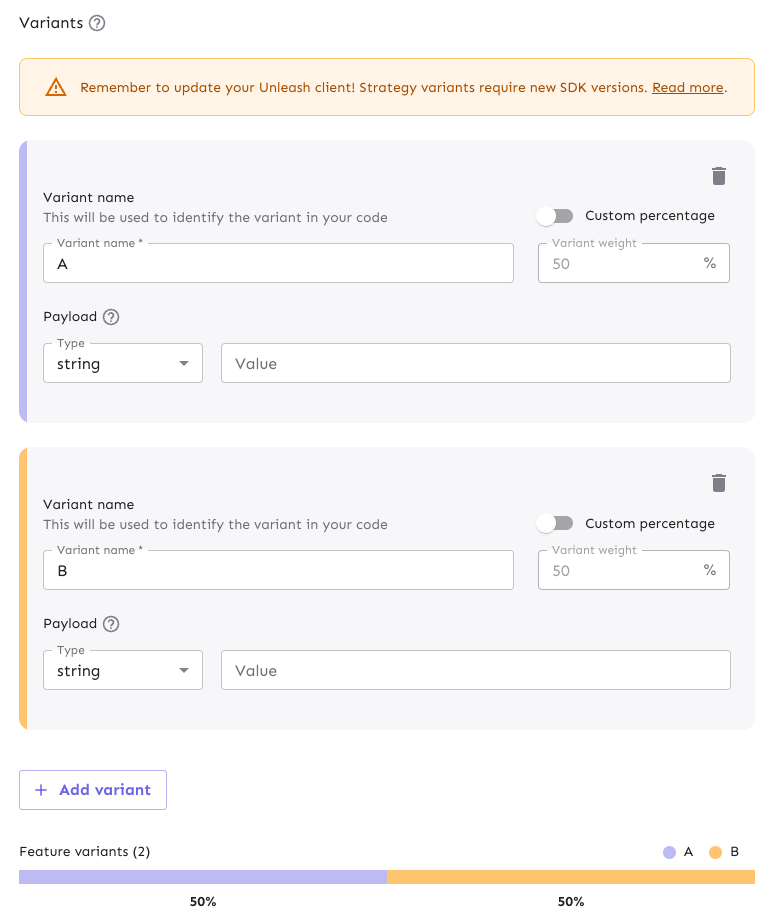Open the Payload help icon for variant A
Image resolution: width=776 pixels, height=923 pixels.
(110, 316)
